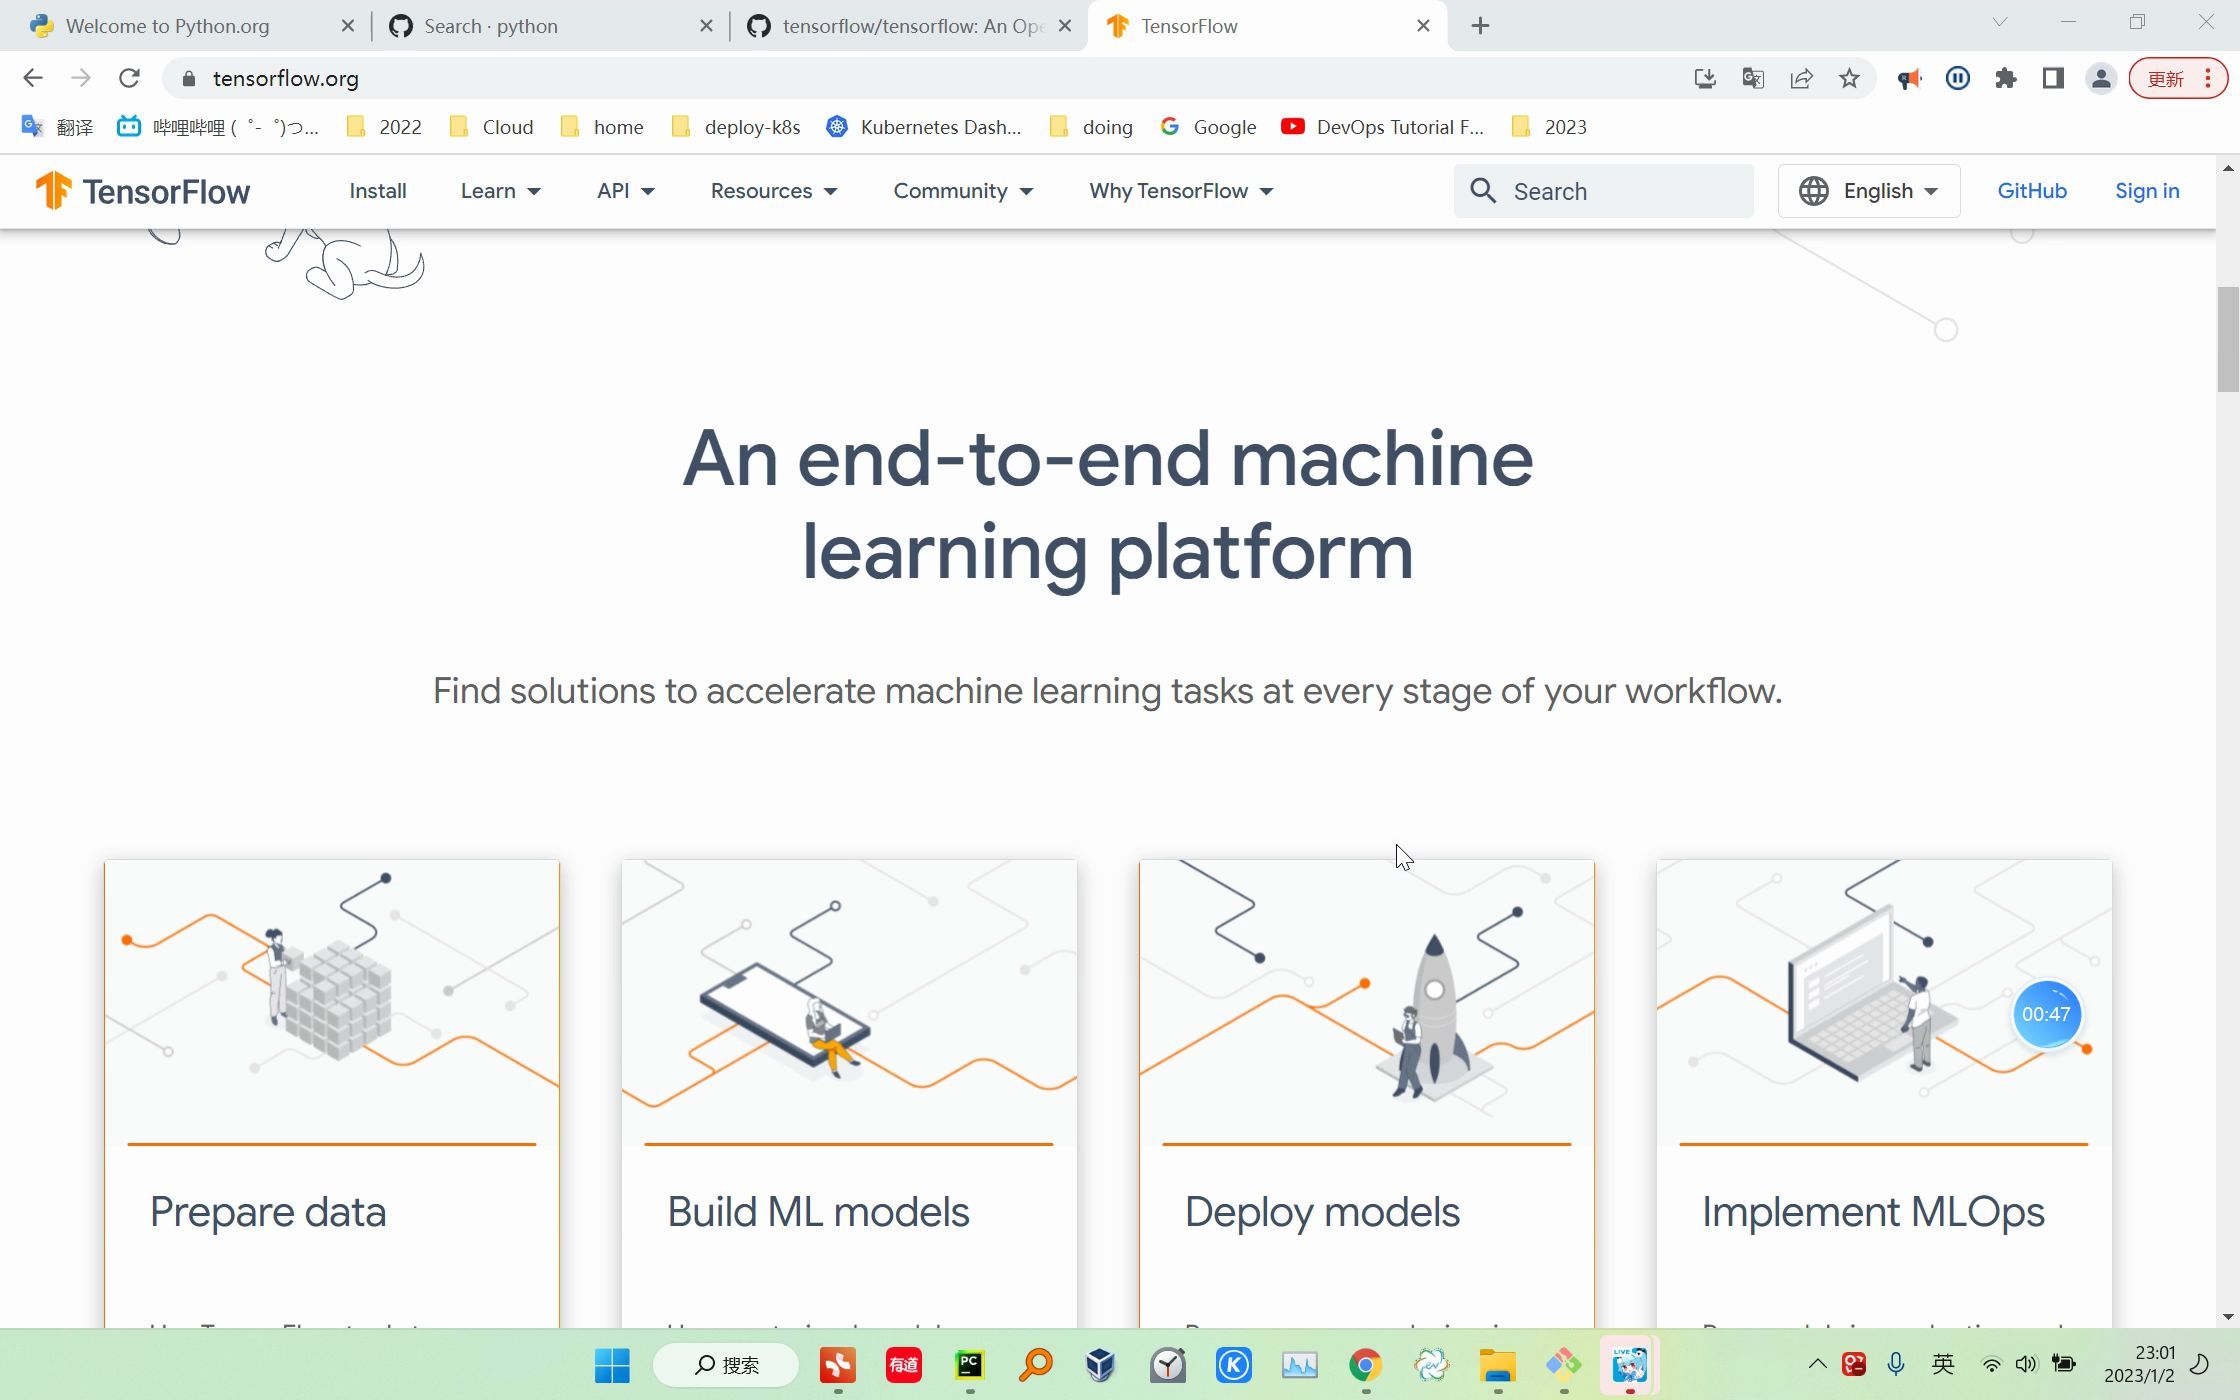This screenshot has height=1400, width=2240.
Task: Open the Chrome extensions puzzle icon
Action: [2005, 78]
